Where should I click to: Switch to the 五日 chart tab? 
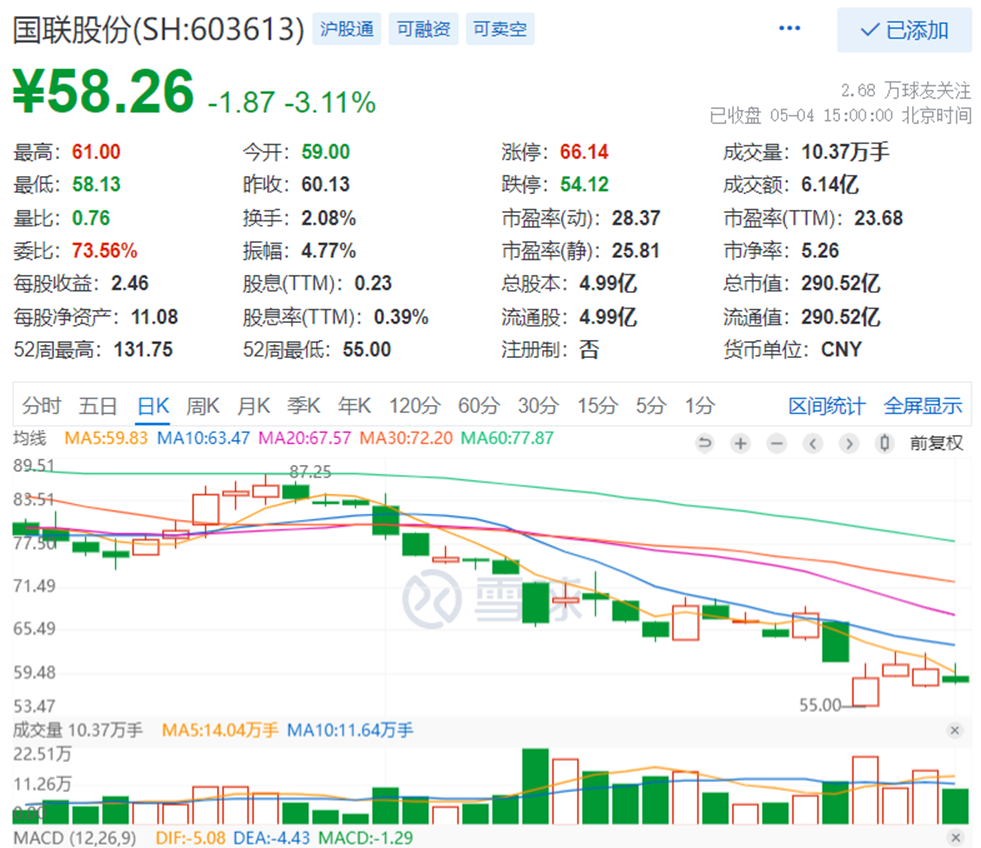98,406
